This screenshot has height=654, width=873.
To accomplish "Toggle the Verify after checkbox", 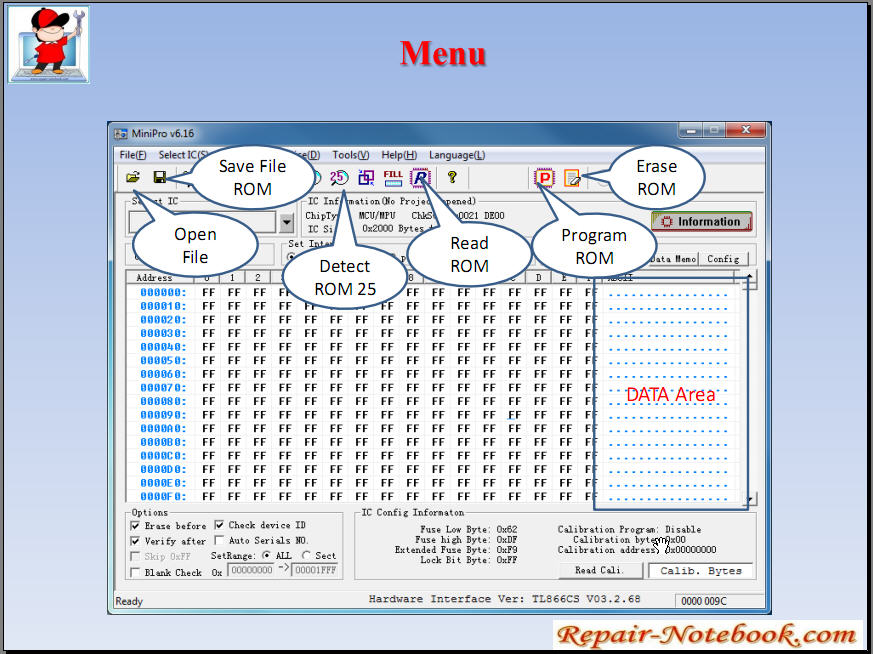I will pos(135,541).
